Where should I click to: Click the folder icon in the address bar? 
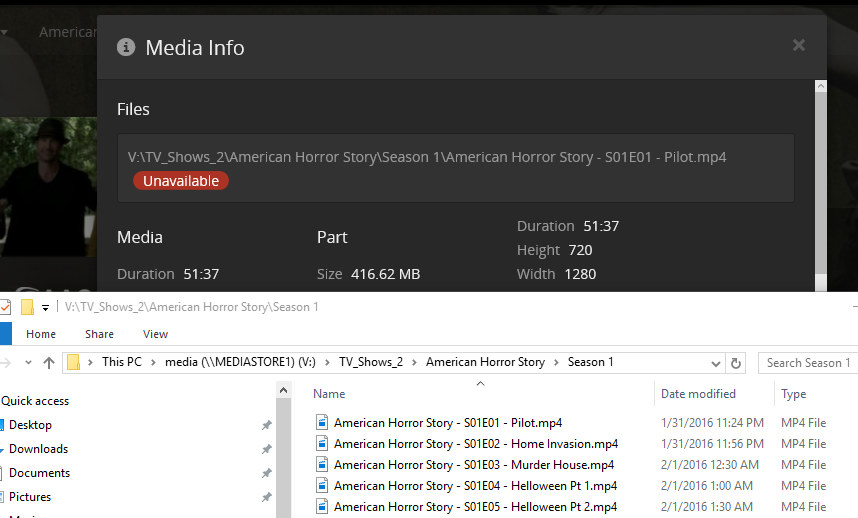73,362
